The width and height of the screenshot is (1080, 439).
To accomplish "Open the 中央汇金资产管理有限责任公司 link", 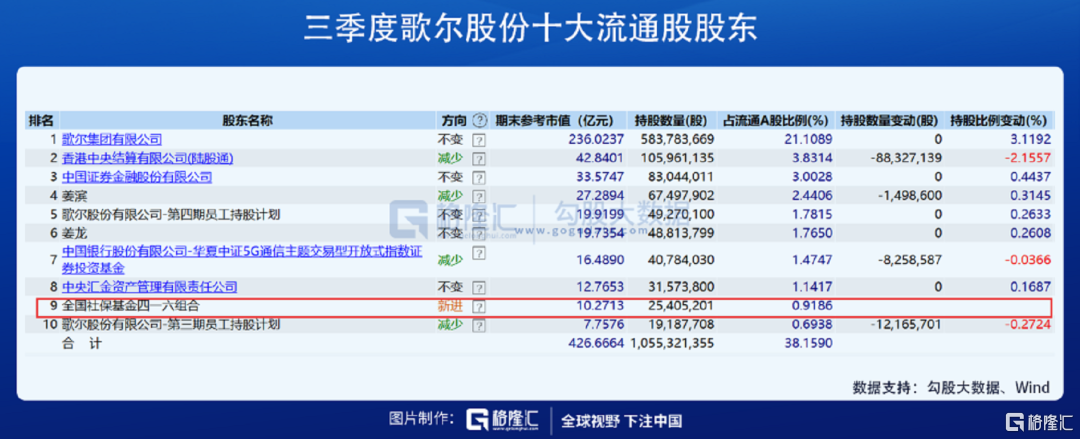I will (149, 287).
